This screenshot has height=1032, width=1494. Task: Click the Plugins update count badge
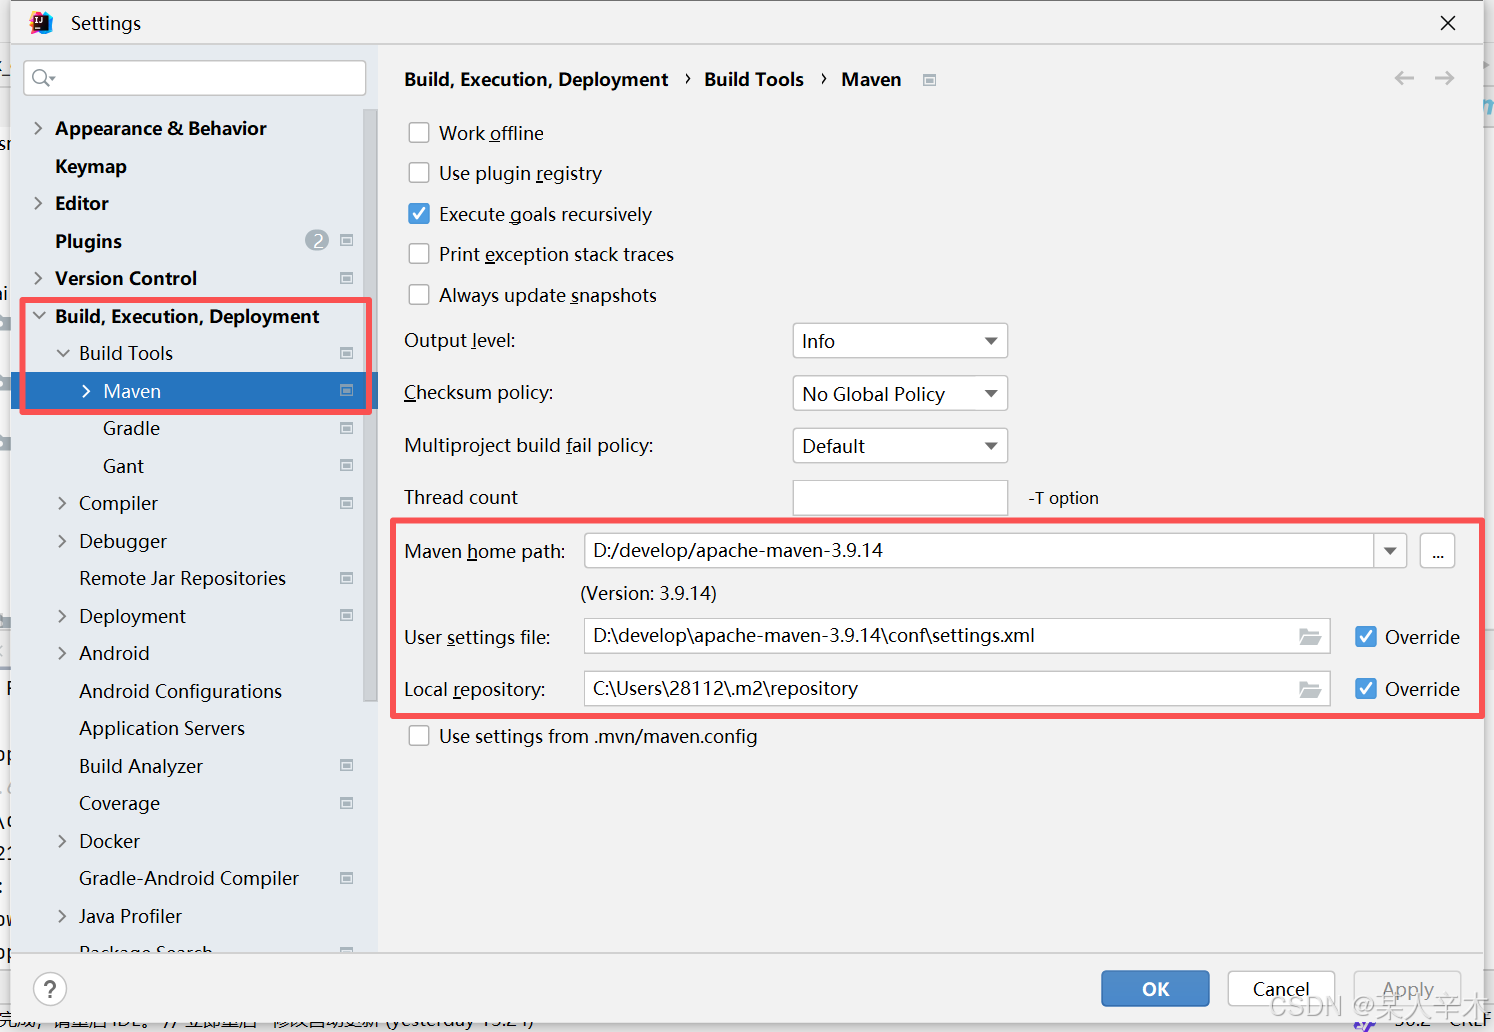coord(317,240)
